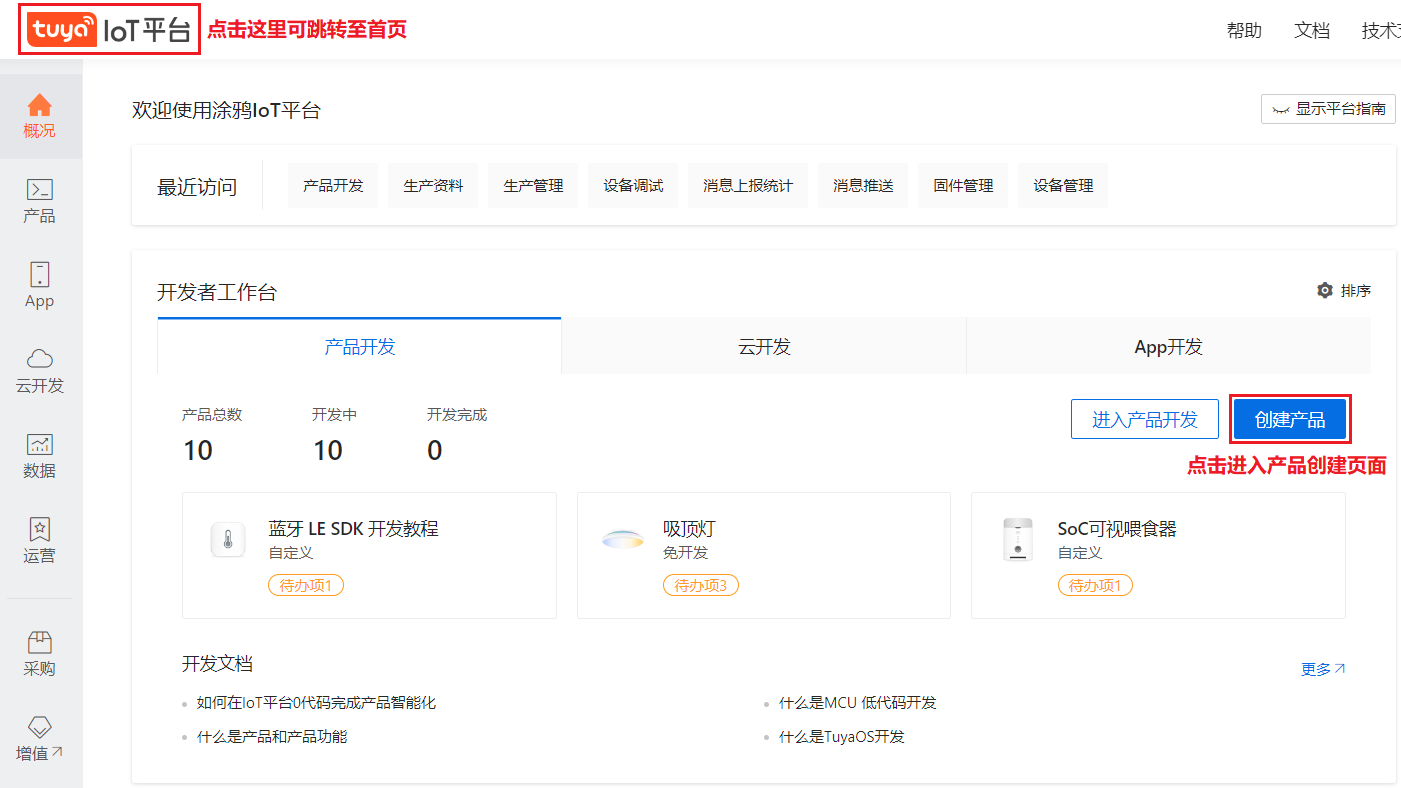Open the 运营 sidebar section

pyautogui.click(x=40, y=541)
